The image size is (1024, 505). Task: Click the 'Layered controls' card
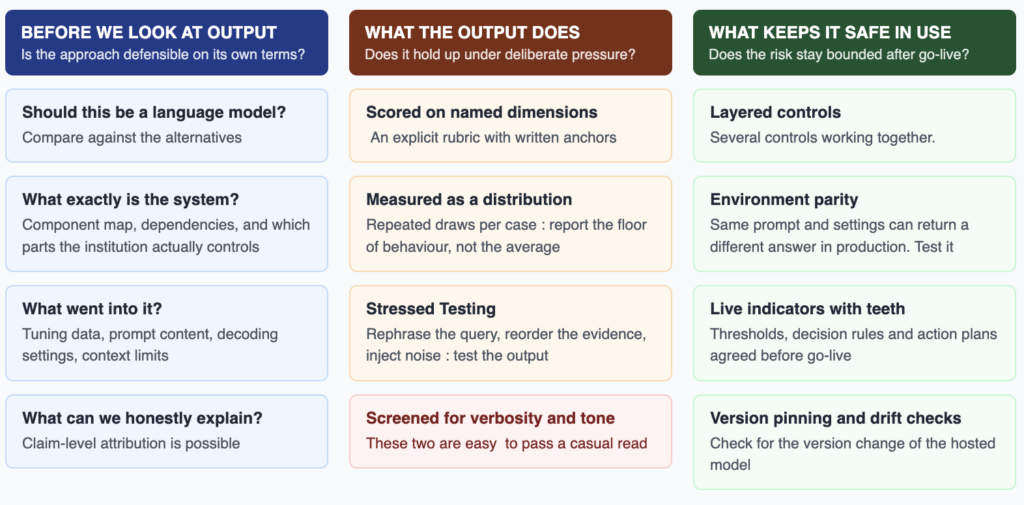pos(854,125)
